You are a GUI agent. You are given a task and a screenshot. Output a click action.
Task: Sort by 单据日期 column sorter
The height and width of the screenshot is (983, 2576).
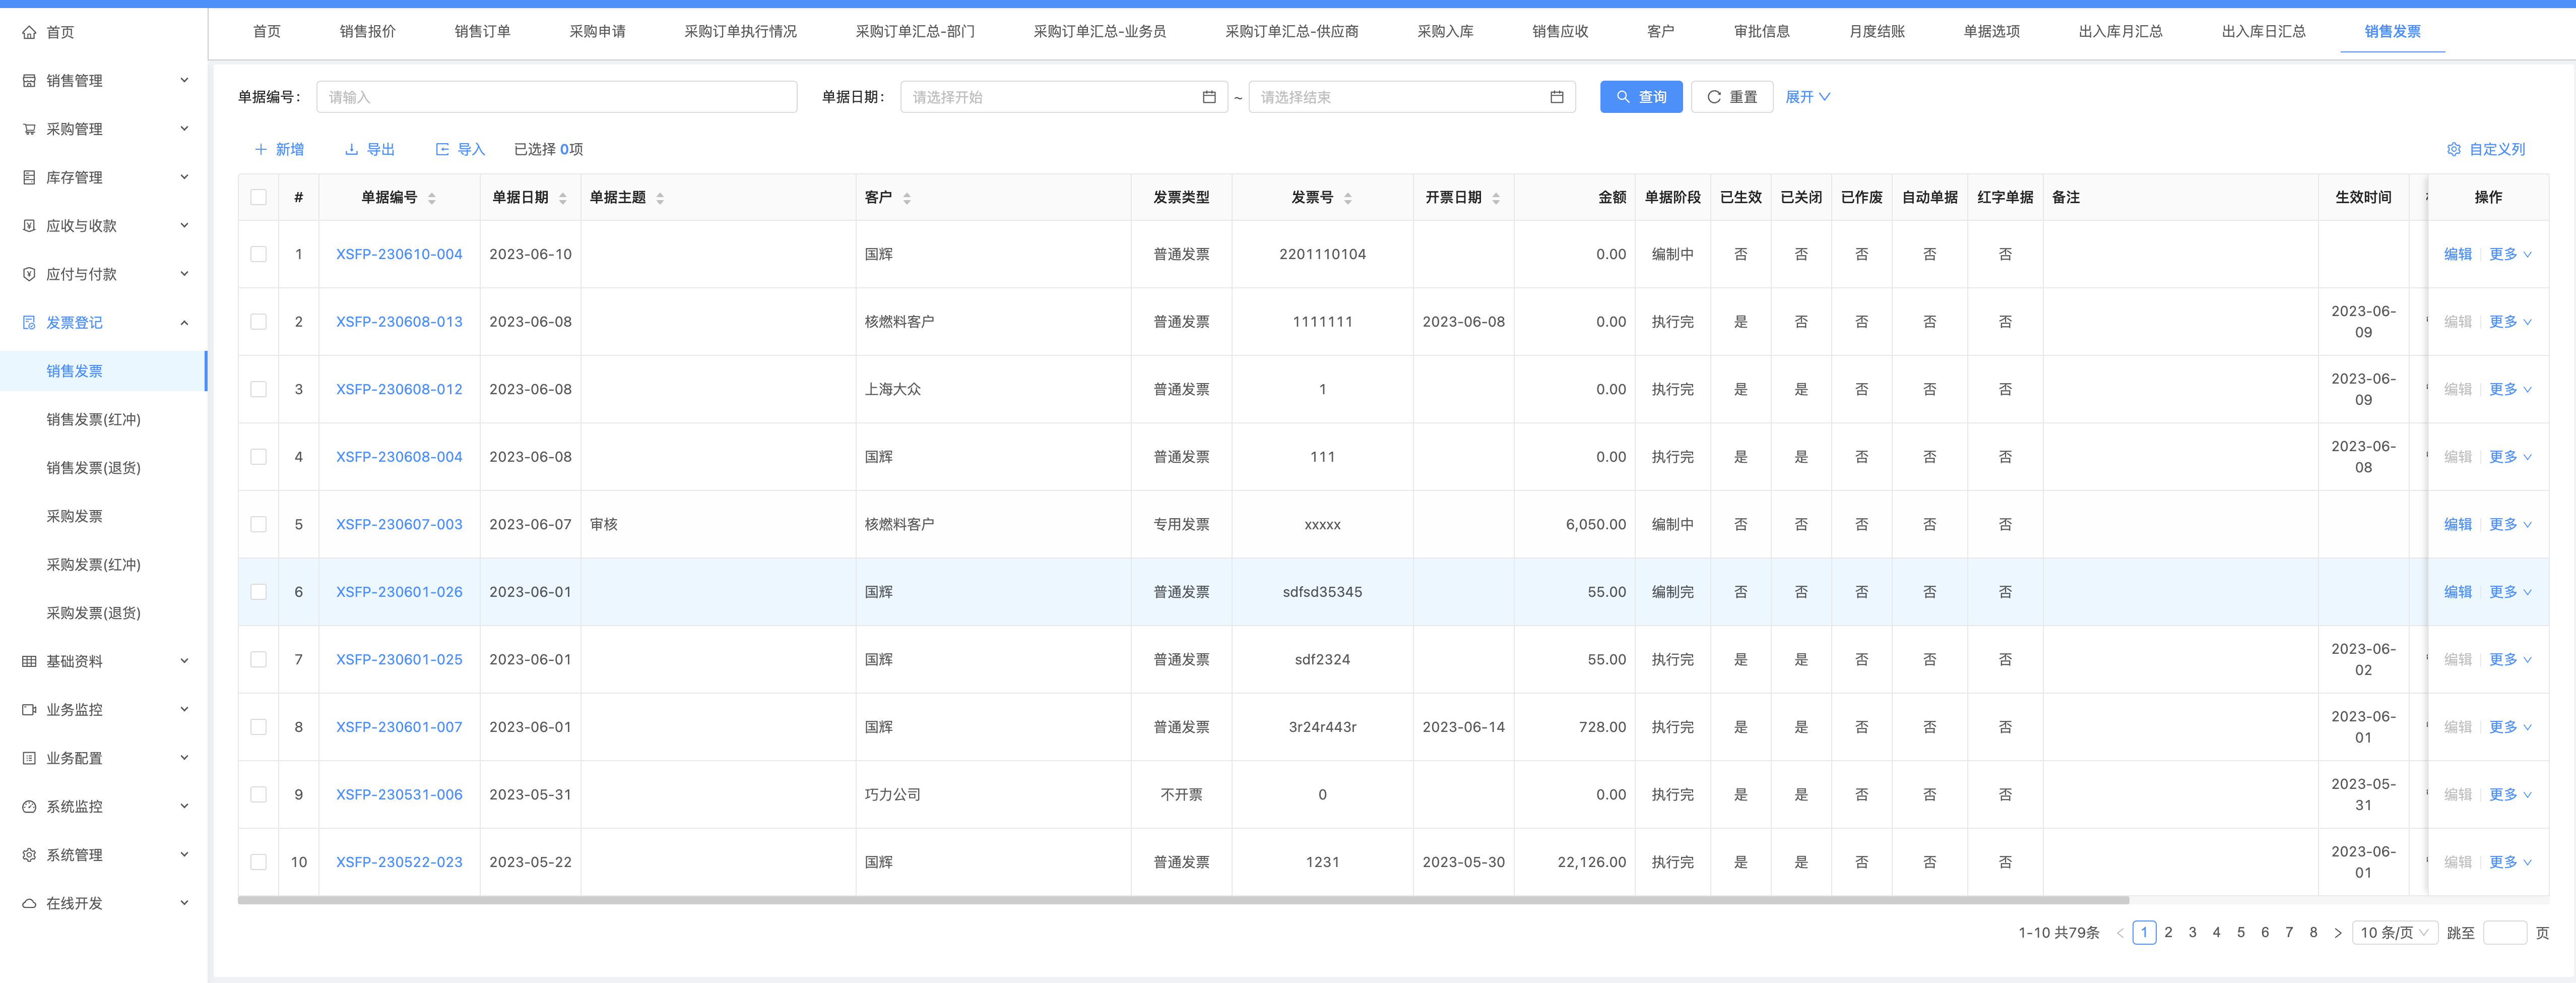[x=563, y=198]
